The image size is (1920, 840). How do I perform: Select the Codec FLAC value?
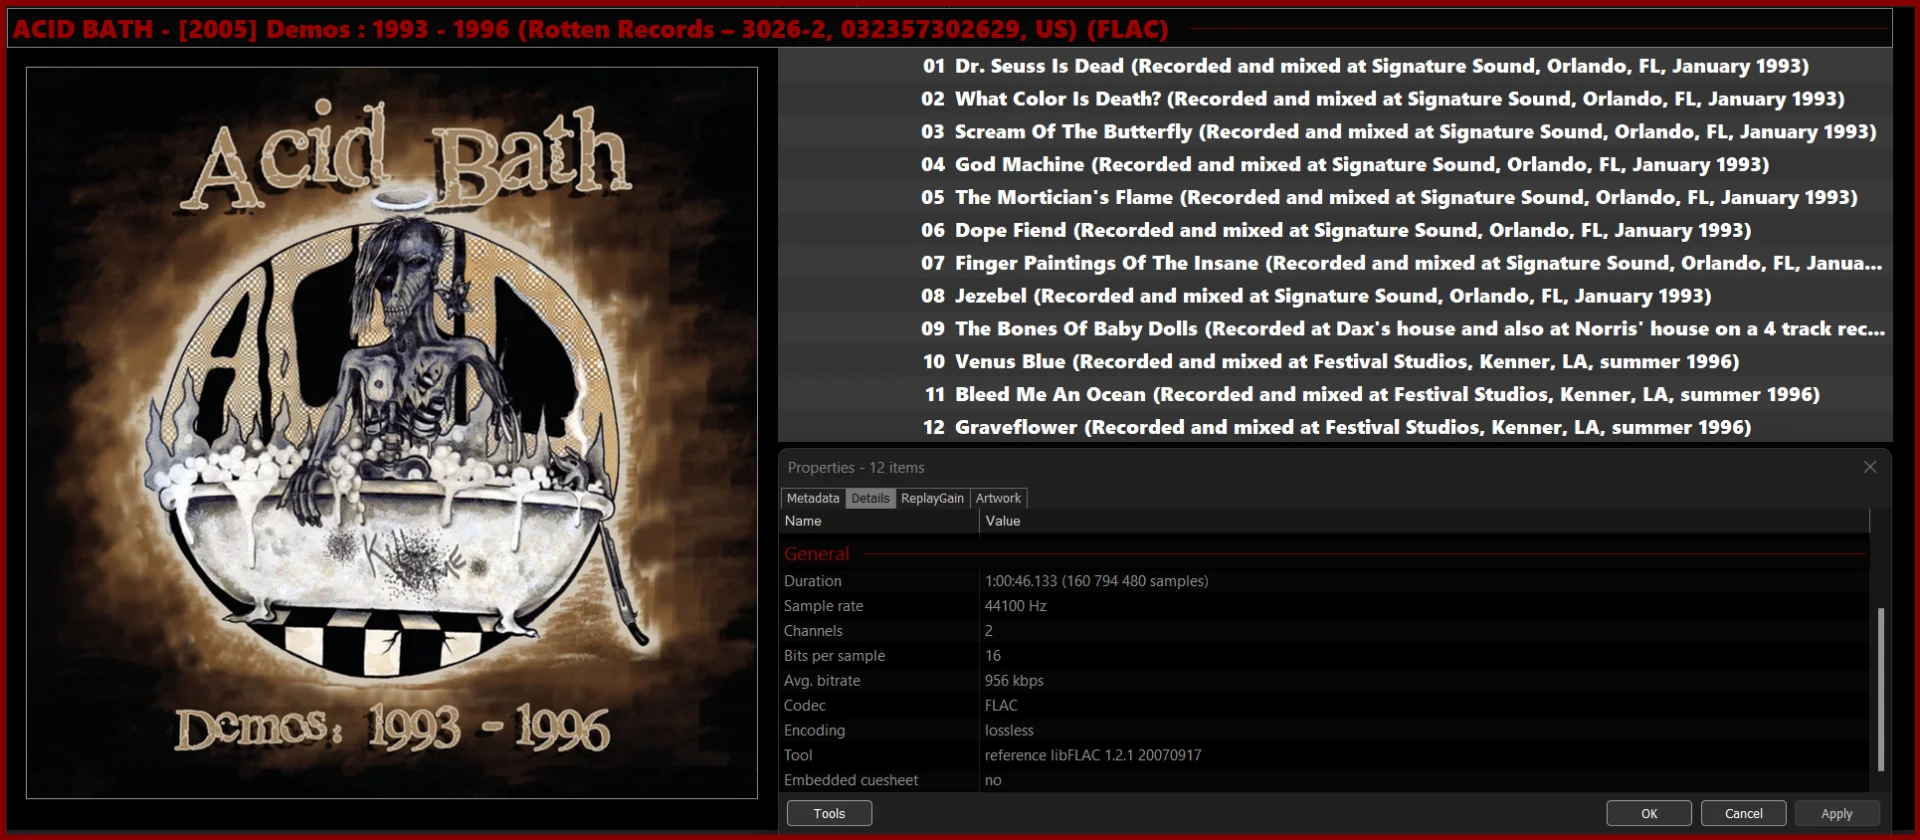coord(1001,706)
